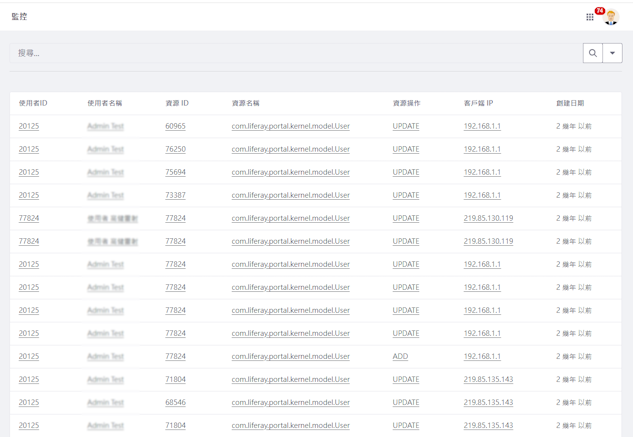The width and height of the screenshot is (633, 437).
Task: Expand the advanced search dropdown caret
Action: pos(612,53)
